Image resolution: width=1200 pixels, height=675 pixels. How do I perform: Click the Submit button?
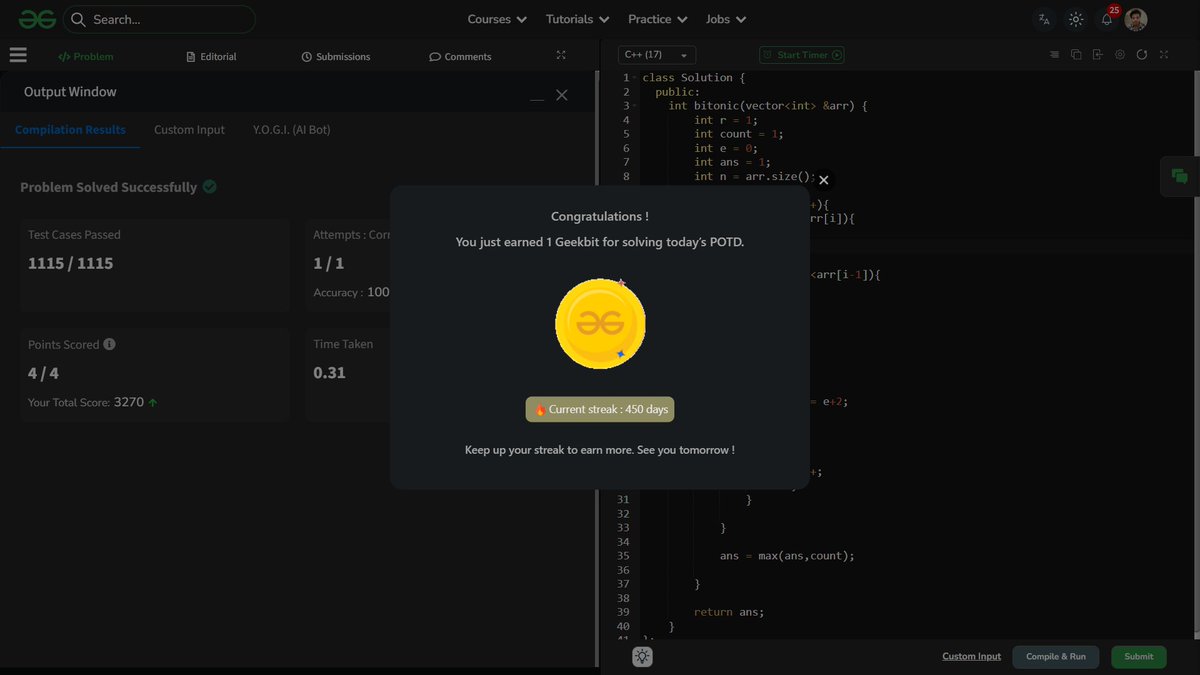click(1139, 657)
